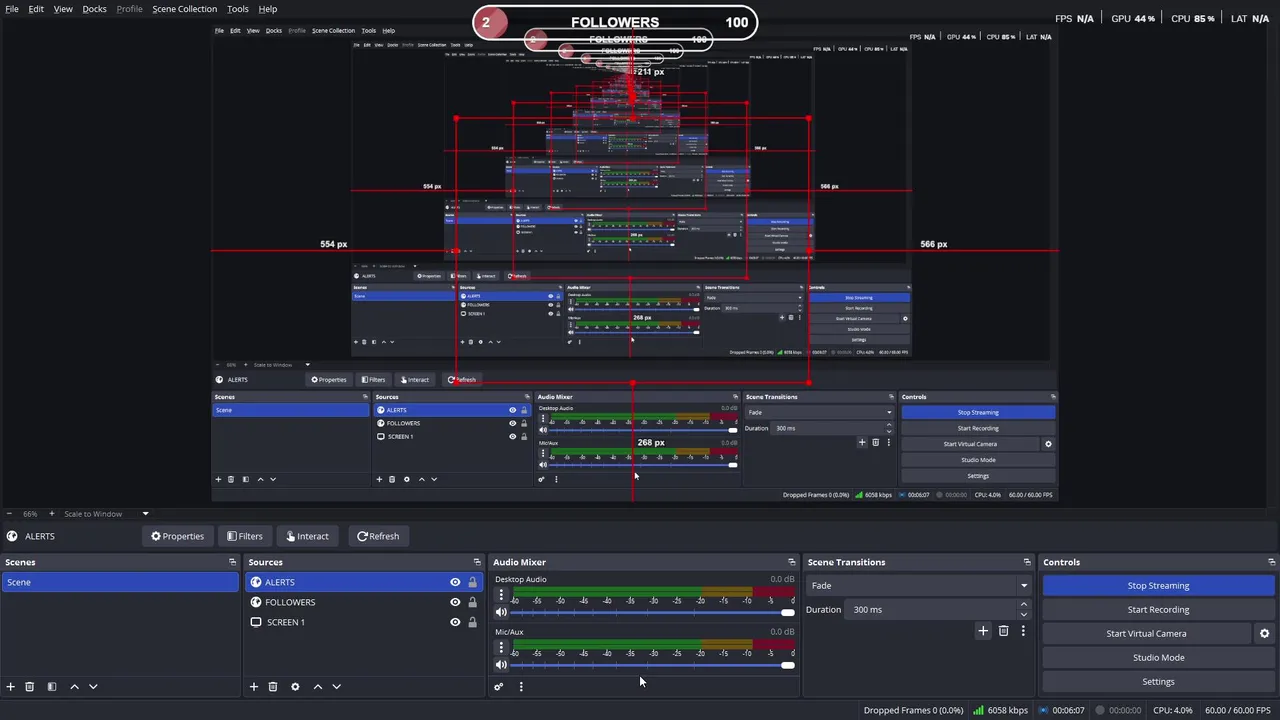Open Scale to Window dropdown
This screenshot has height=720, width=1280.
[x=106, y=514]
